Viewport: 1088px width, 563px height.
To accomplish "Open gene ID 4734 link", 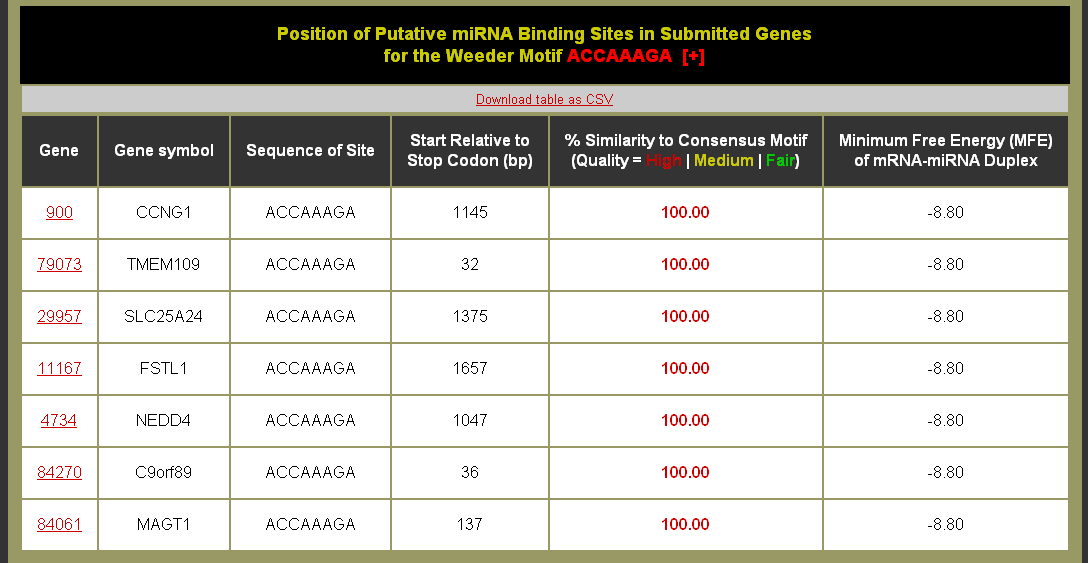I will [59, 420].
